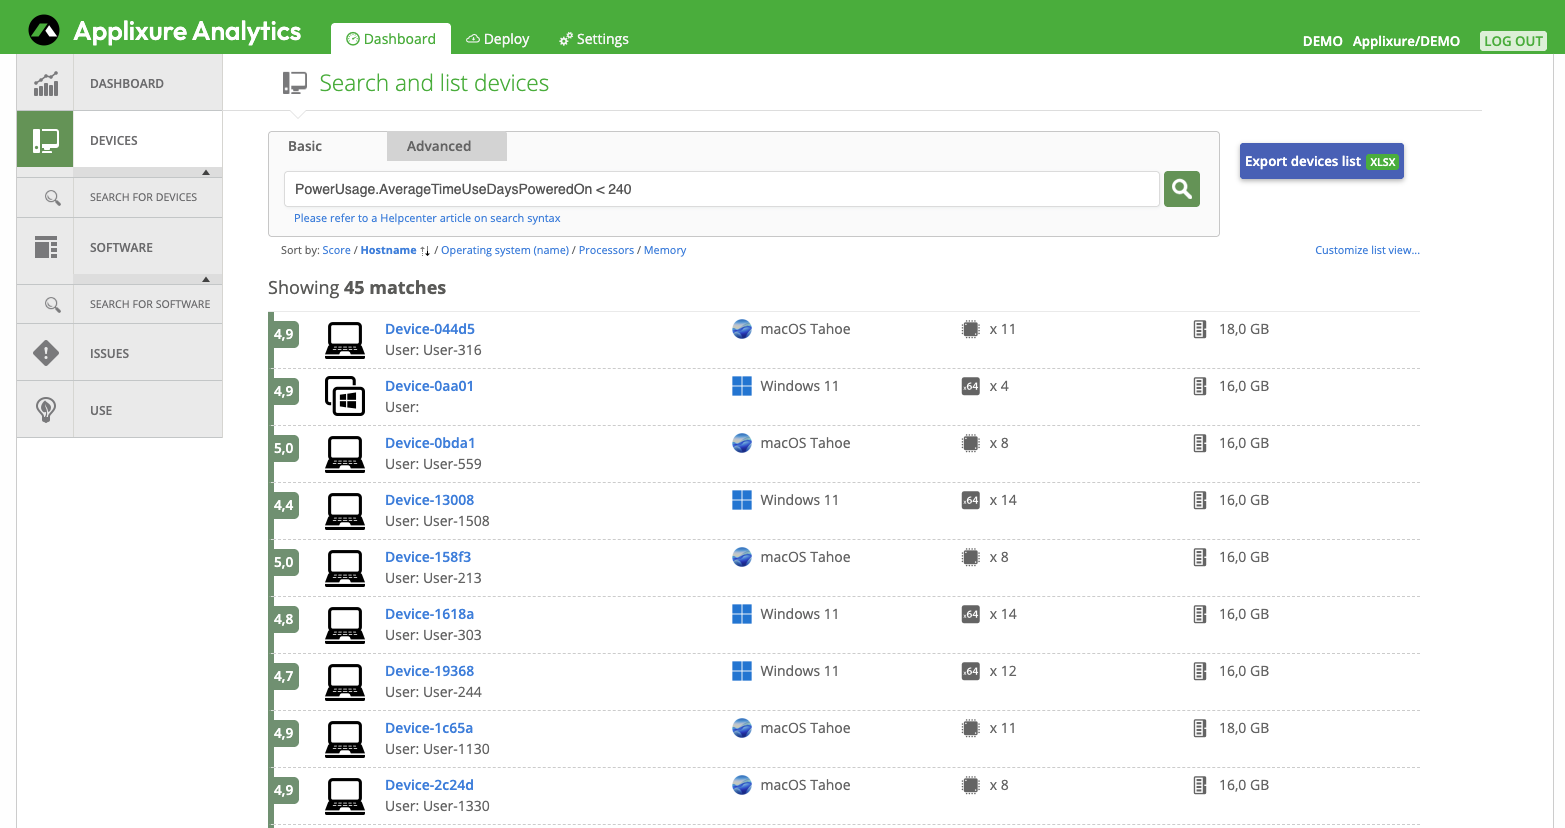
Task: Collapse the Devices submenu arrow
Action: click(x=206, y=172)
